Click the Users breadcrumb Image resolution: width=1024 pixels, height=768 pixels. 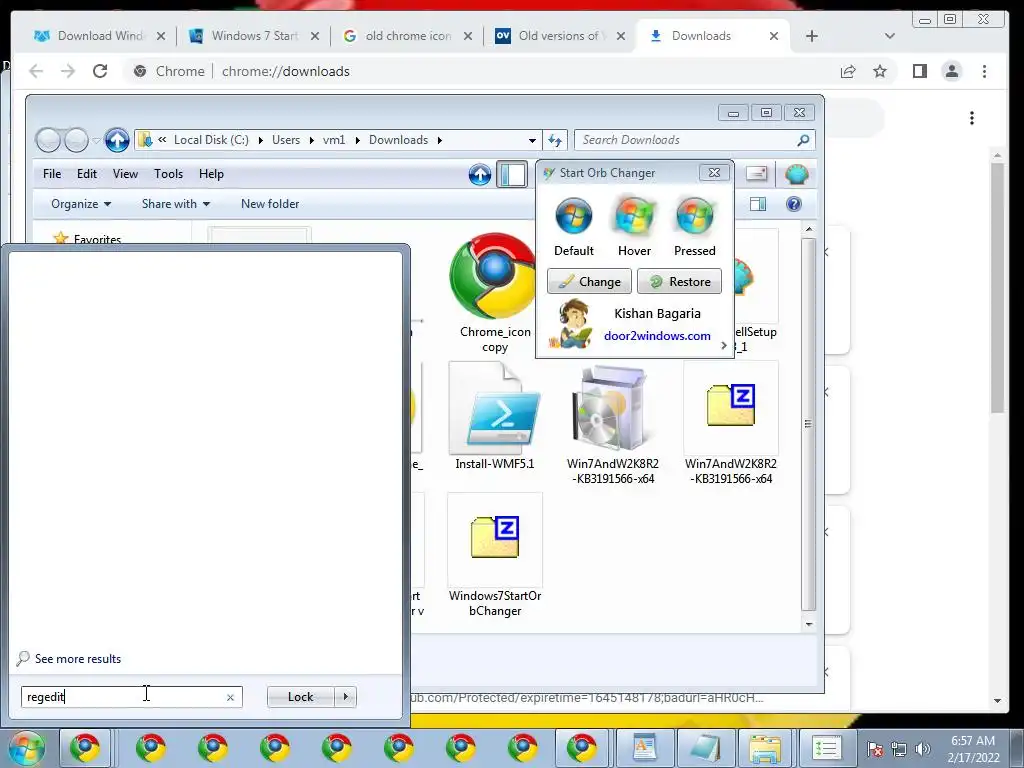(x=286, y=140)
